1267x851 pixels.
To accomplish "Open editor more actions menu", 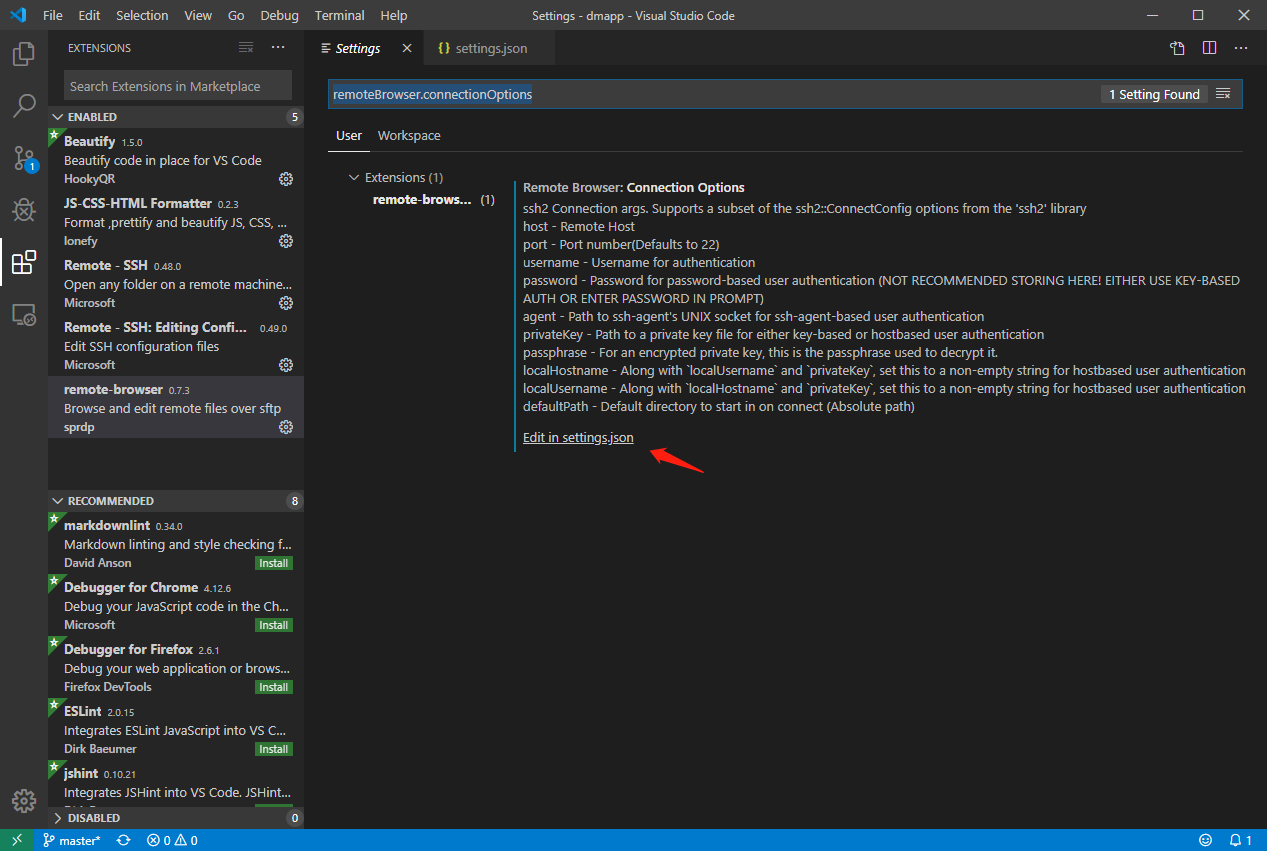I will pos(1241,48).
